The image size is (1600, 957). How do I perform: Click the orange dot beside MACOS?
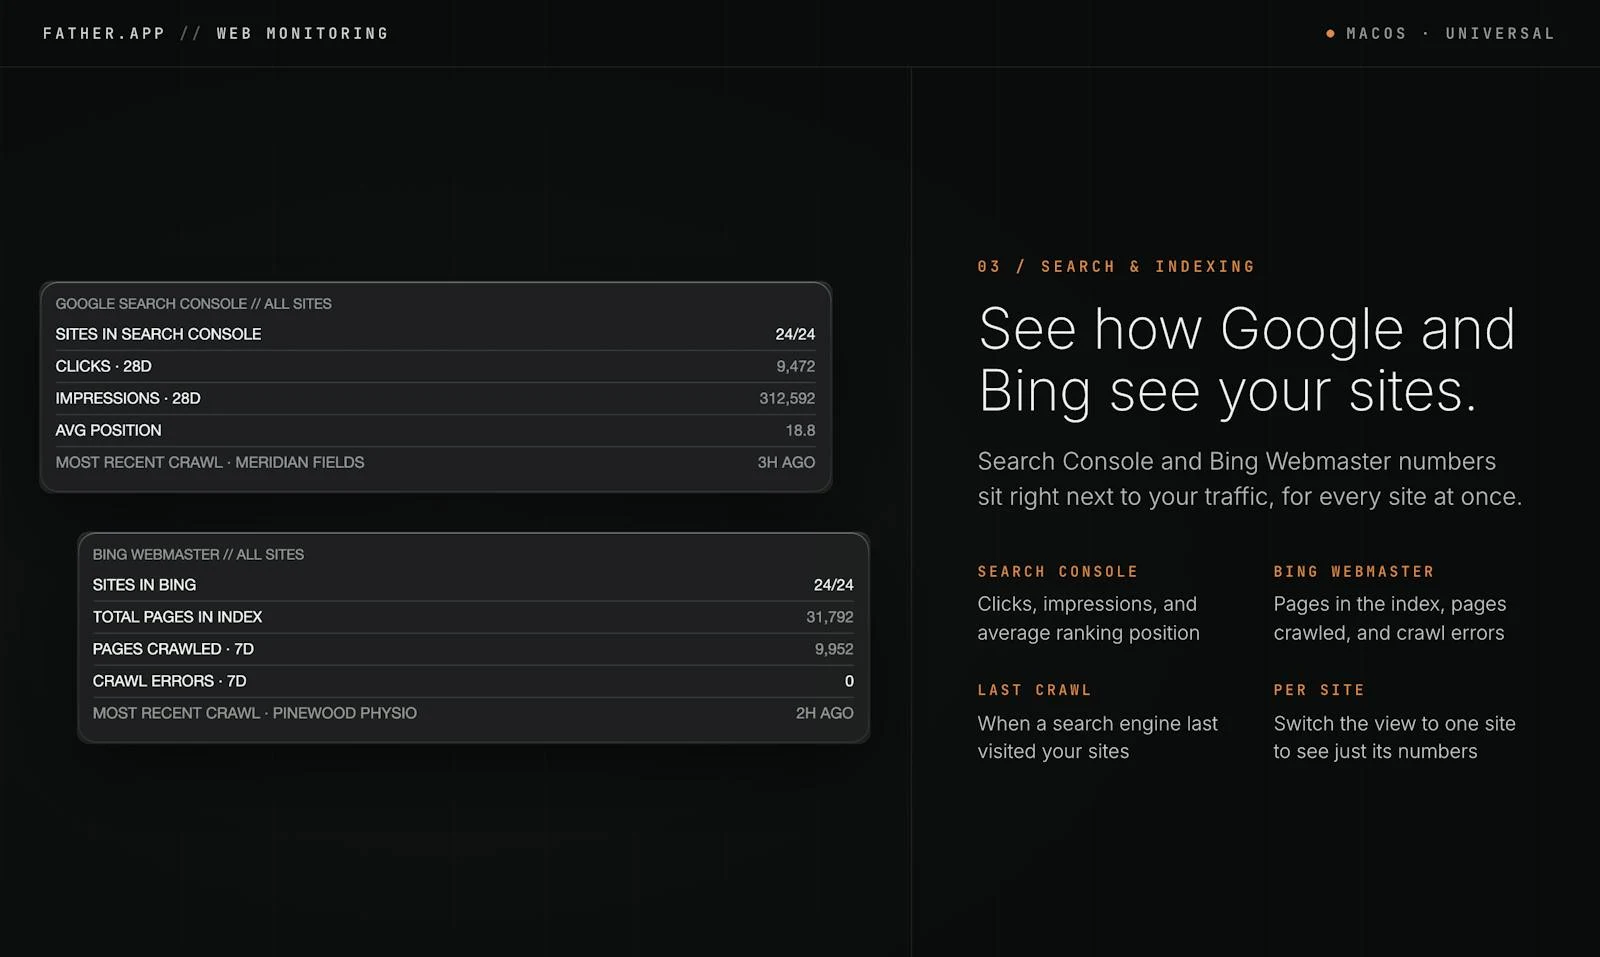pyautogui.click(x=1330, y=33)
